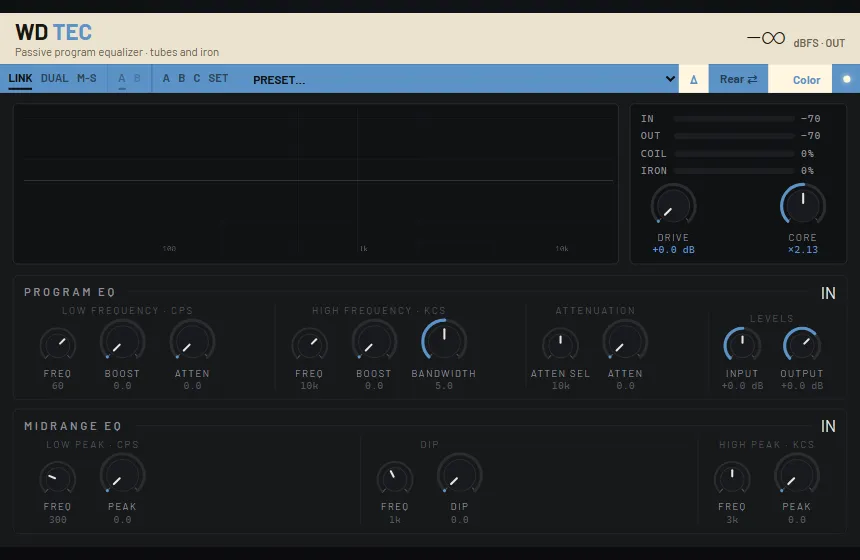This screenshot has width=860, height=560.
Task: Recall snapshot A
Action: point(166,78)
